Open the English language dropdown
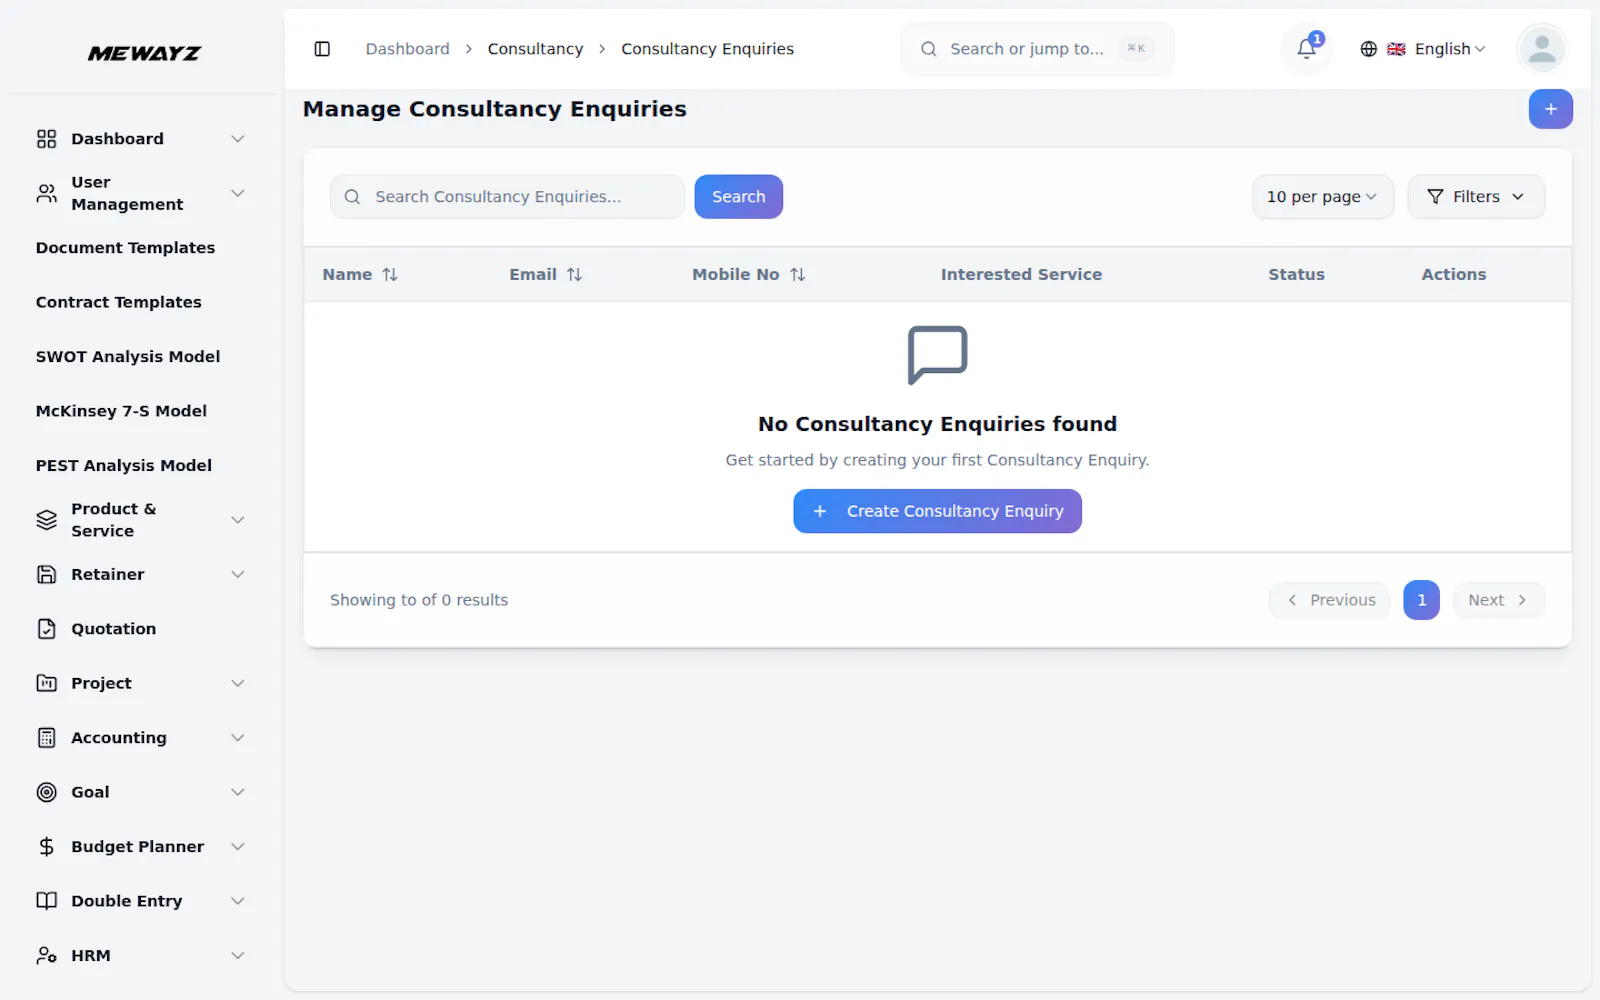Image resolution: width=1600 pixels, height=1000 pixels. pyautogui.click(x=1423, y=49)
